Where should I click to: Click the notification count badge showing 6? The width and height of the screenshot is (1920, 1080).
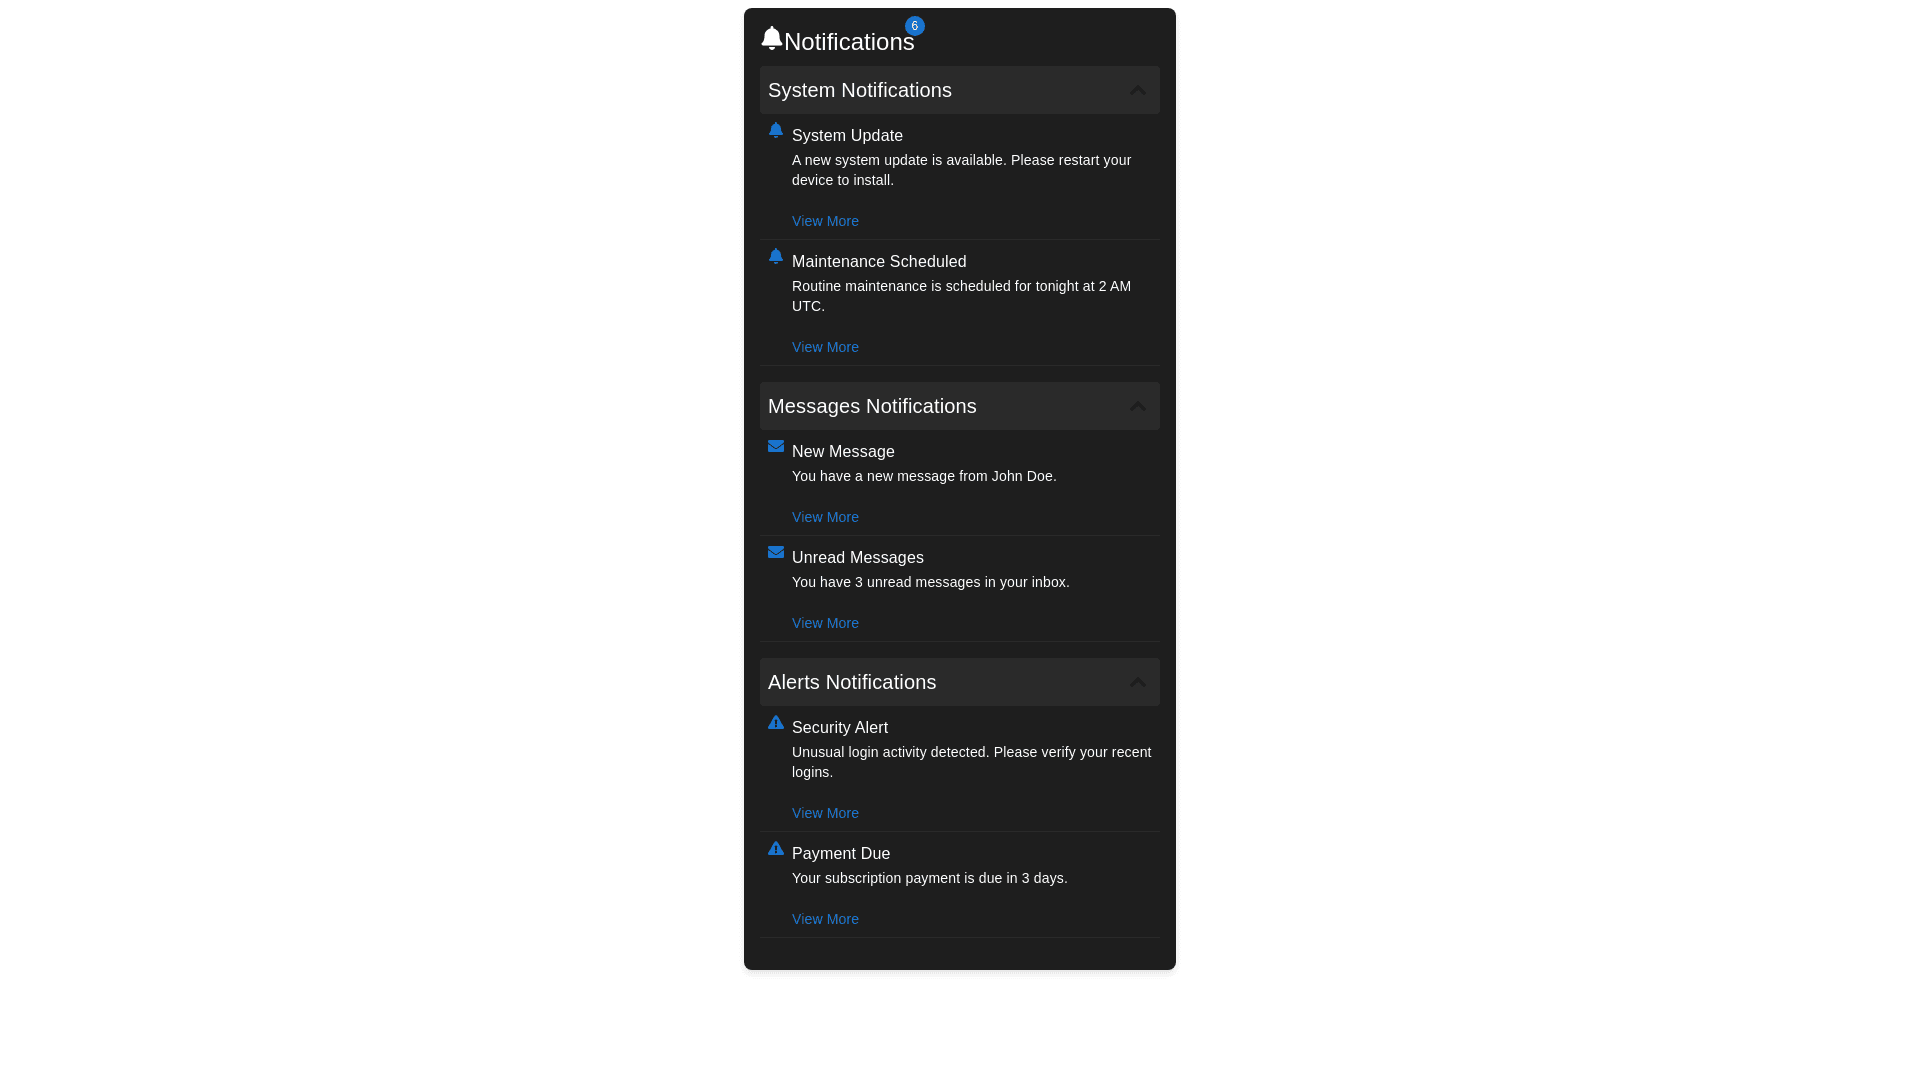[x=914, y=26]
